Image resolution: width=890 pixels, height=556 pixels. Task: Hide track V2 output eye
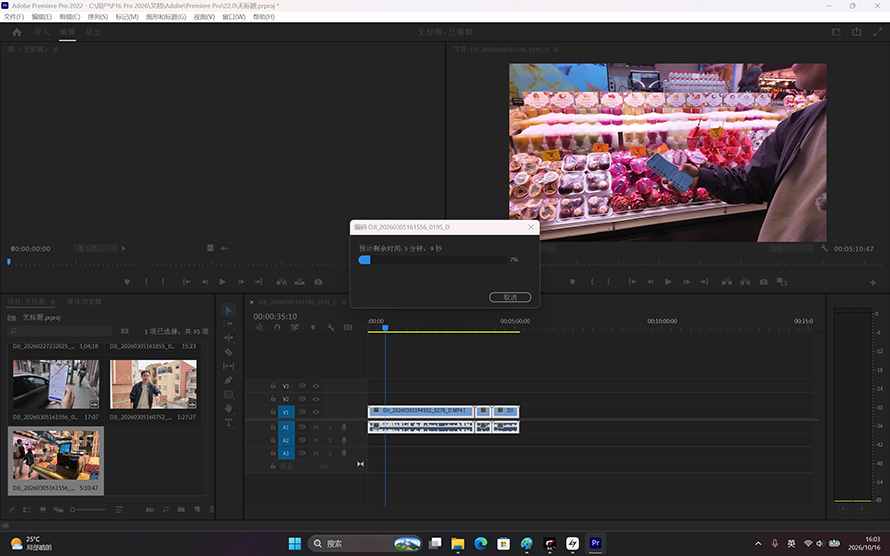point(316,399)
